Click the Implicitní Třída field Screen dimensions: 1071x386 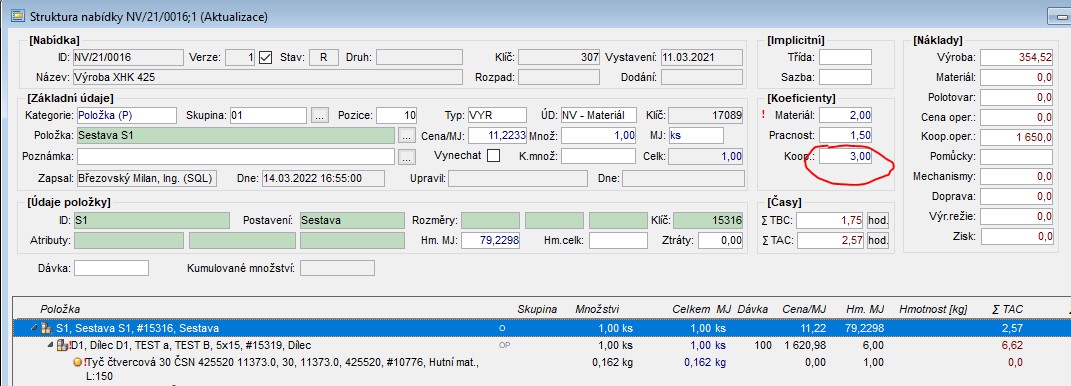coord(846,57)
